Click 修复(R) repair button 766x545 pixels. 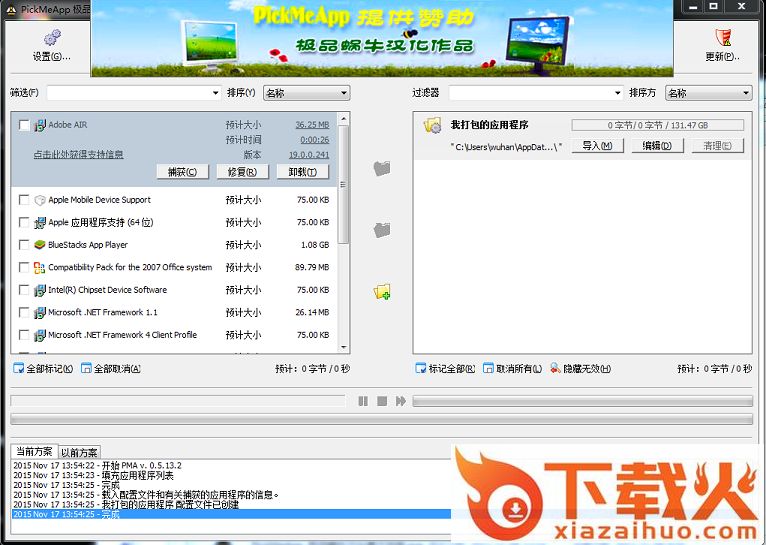point(242,172)
